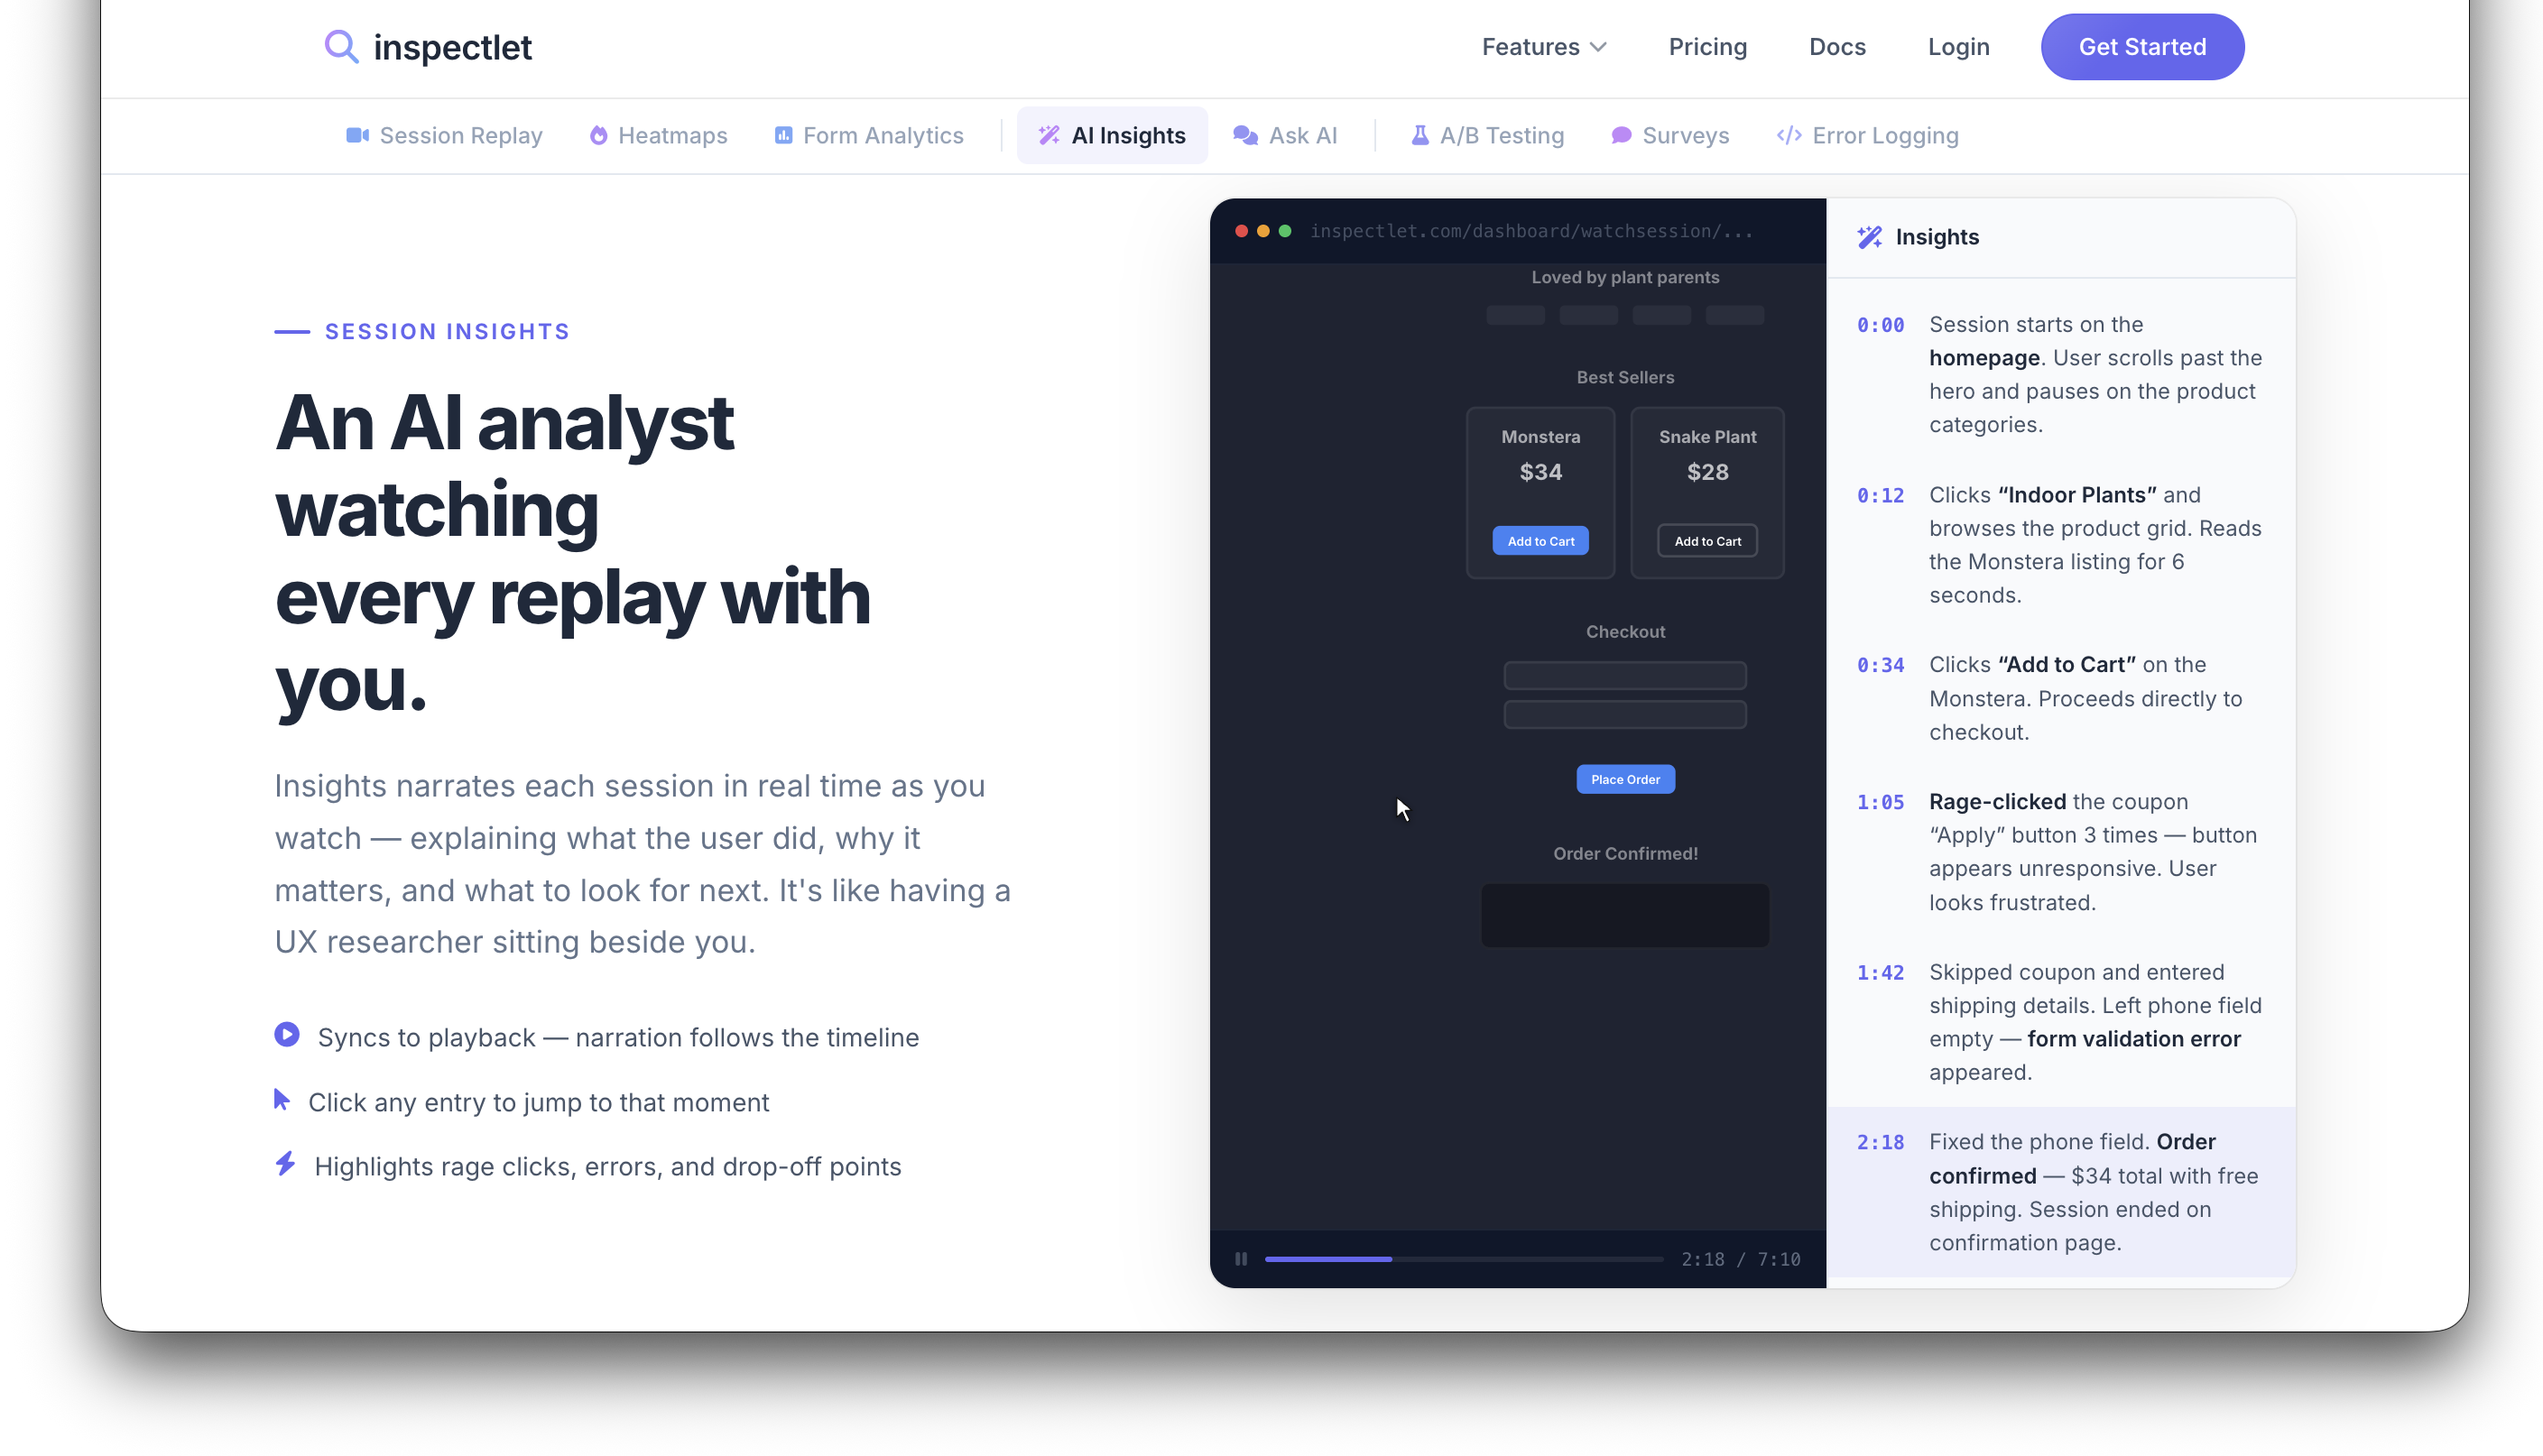Click the Place Order button
Viewport: 2543px width, 1456px height.
[x=1624, y=779]
